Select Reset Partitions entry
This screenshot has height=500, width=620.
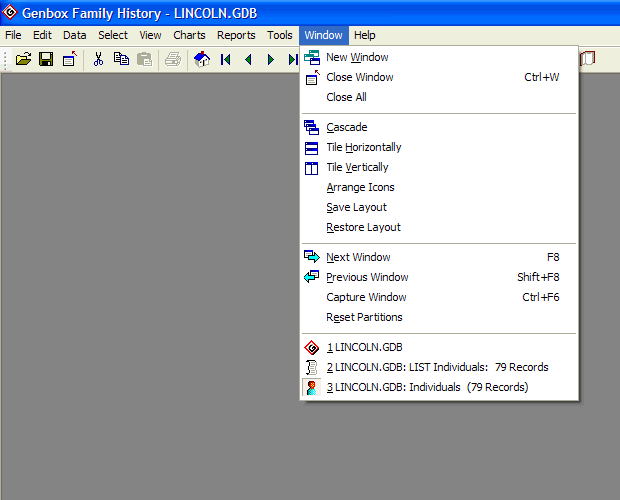(364, 317)
